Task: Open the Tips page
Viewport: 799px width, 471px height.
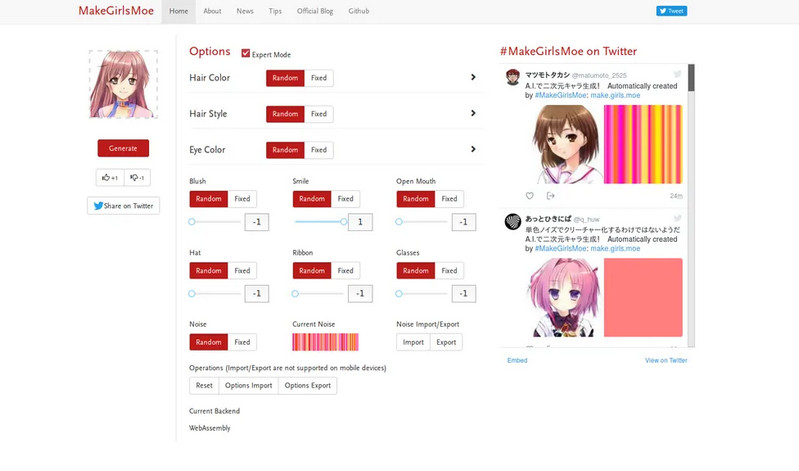Action: (x=275, y=11)
